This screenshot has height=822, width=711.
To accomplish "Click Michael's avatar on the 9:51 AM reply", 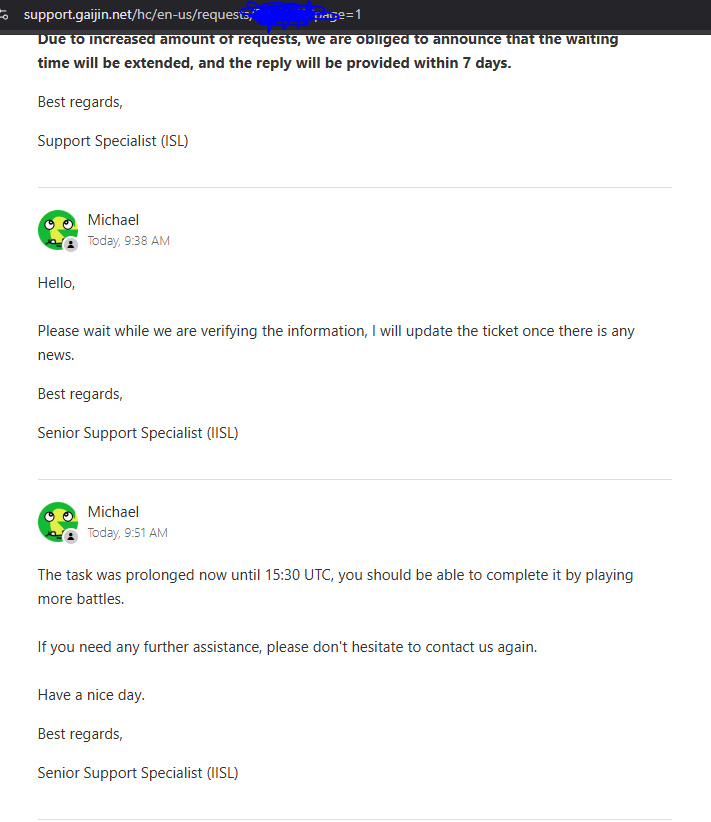I will coord(57,521).
